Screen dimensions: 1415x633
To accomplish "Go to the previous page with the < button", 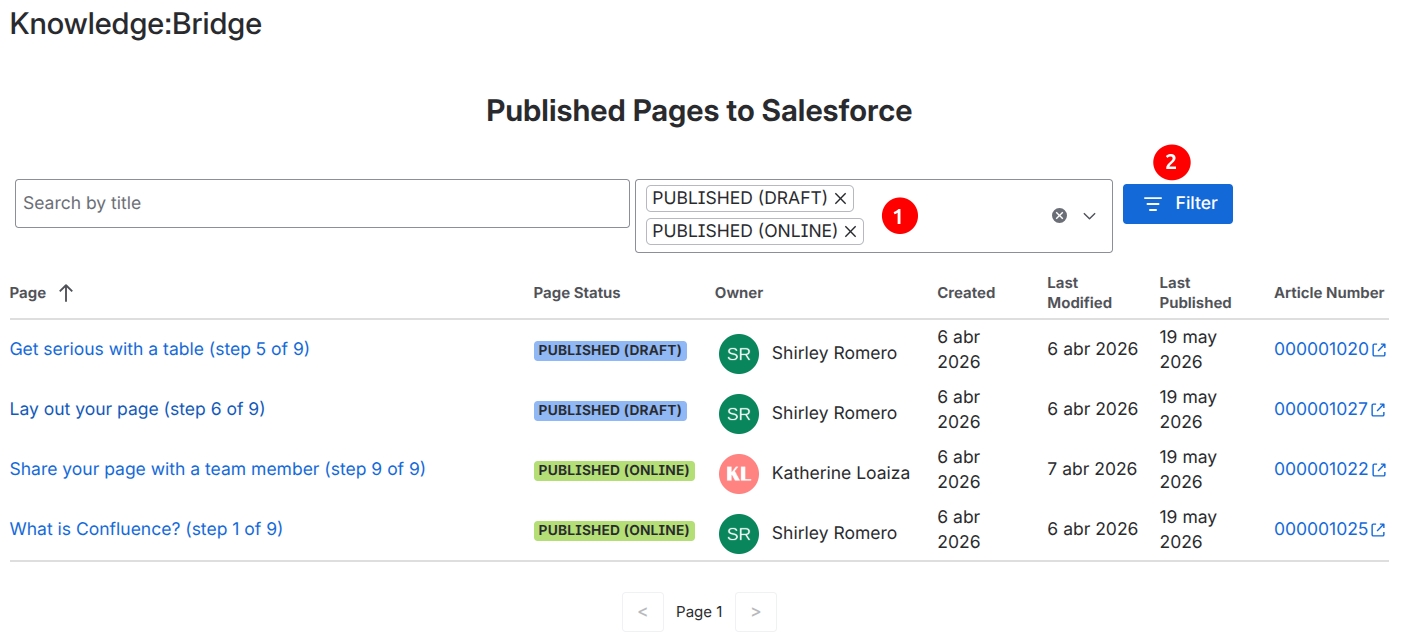I will click(643, 612).
